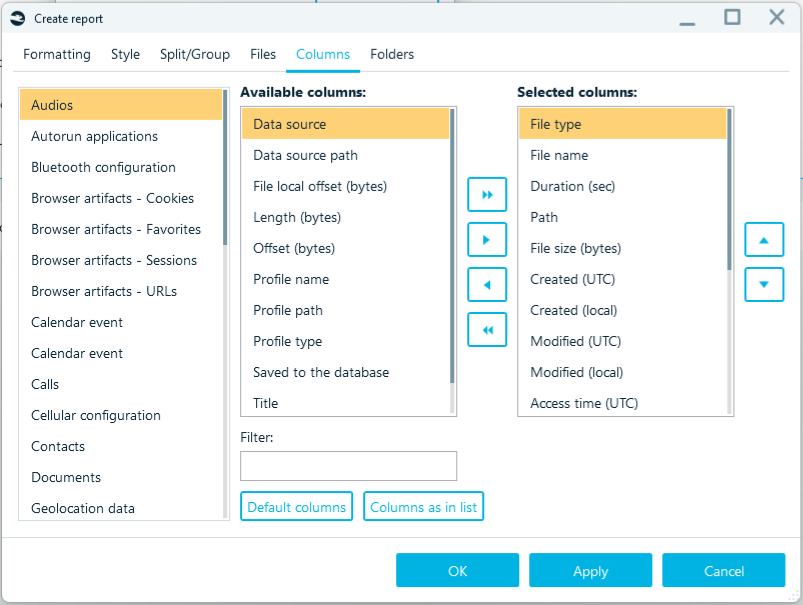Click Columns as in list button
The height and width of the screenshot is (605, 803).
424,507
